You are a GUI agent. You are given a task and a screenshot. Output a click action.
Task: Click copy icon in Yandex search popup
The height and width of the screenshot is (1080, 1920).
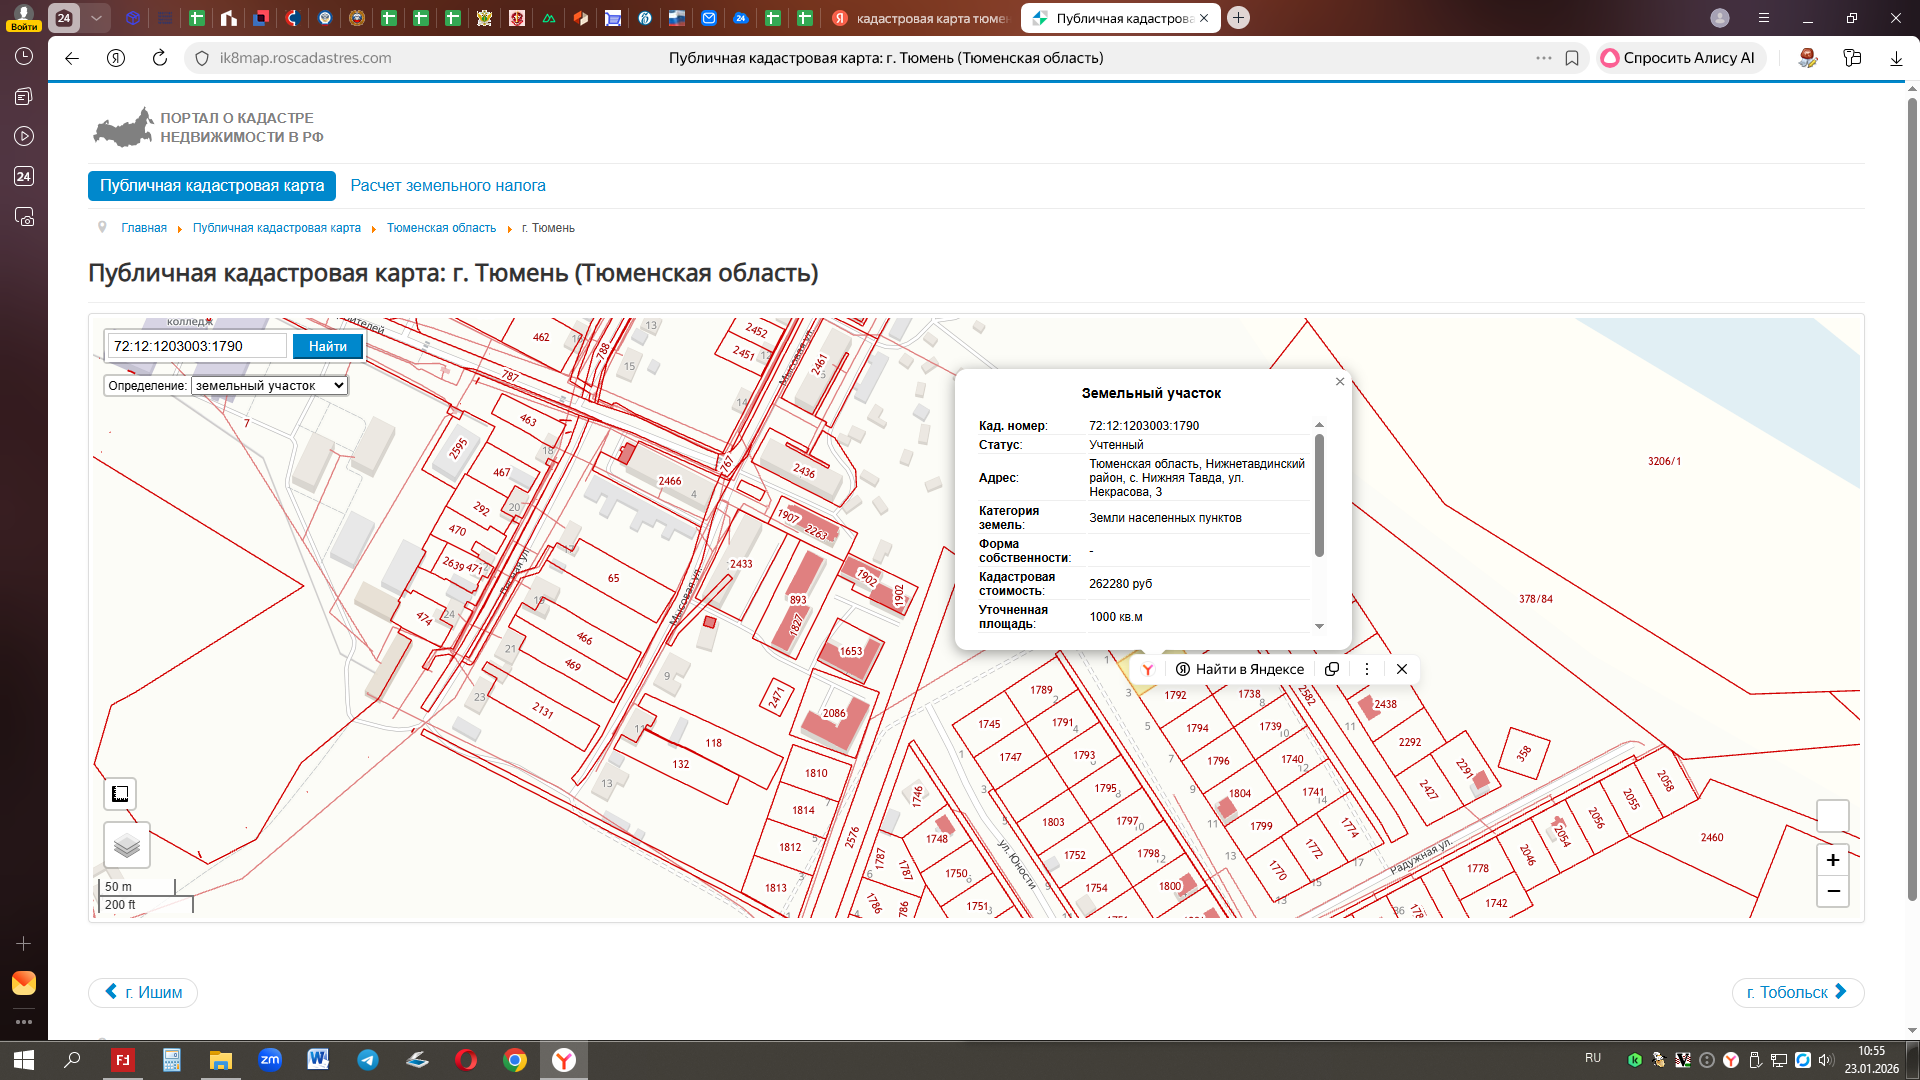(1332, 669)
